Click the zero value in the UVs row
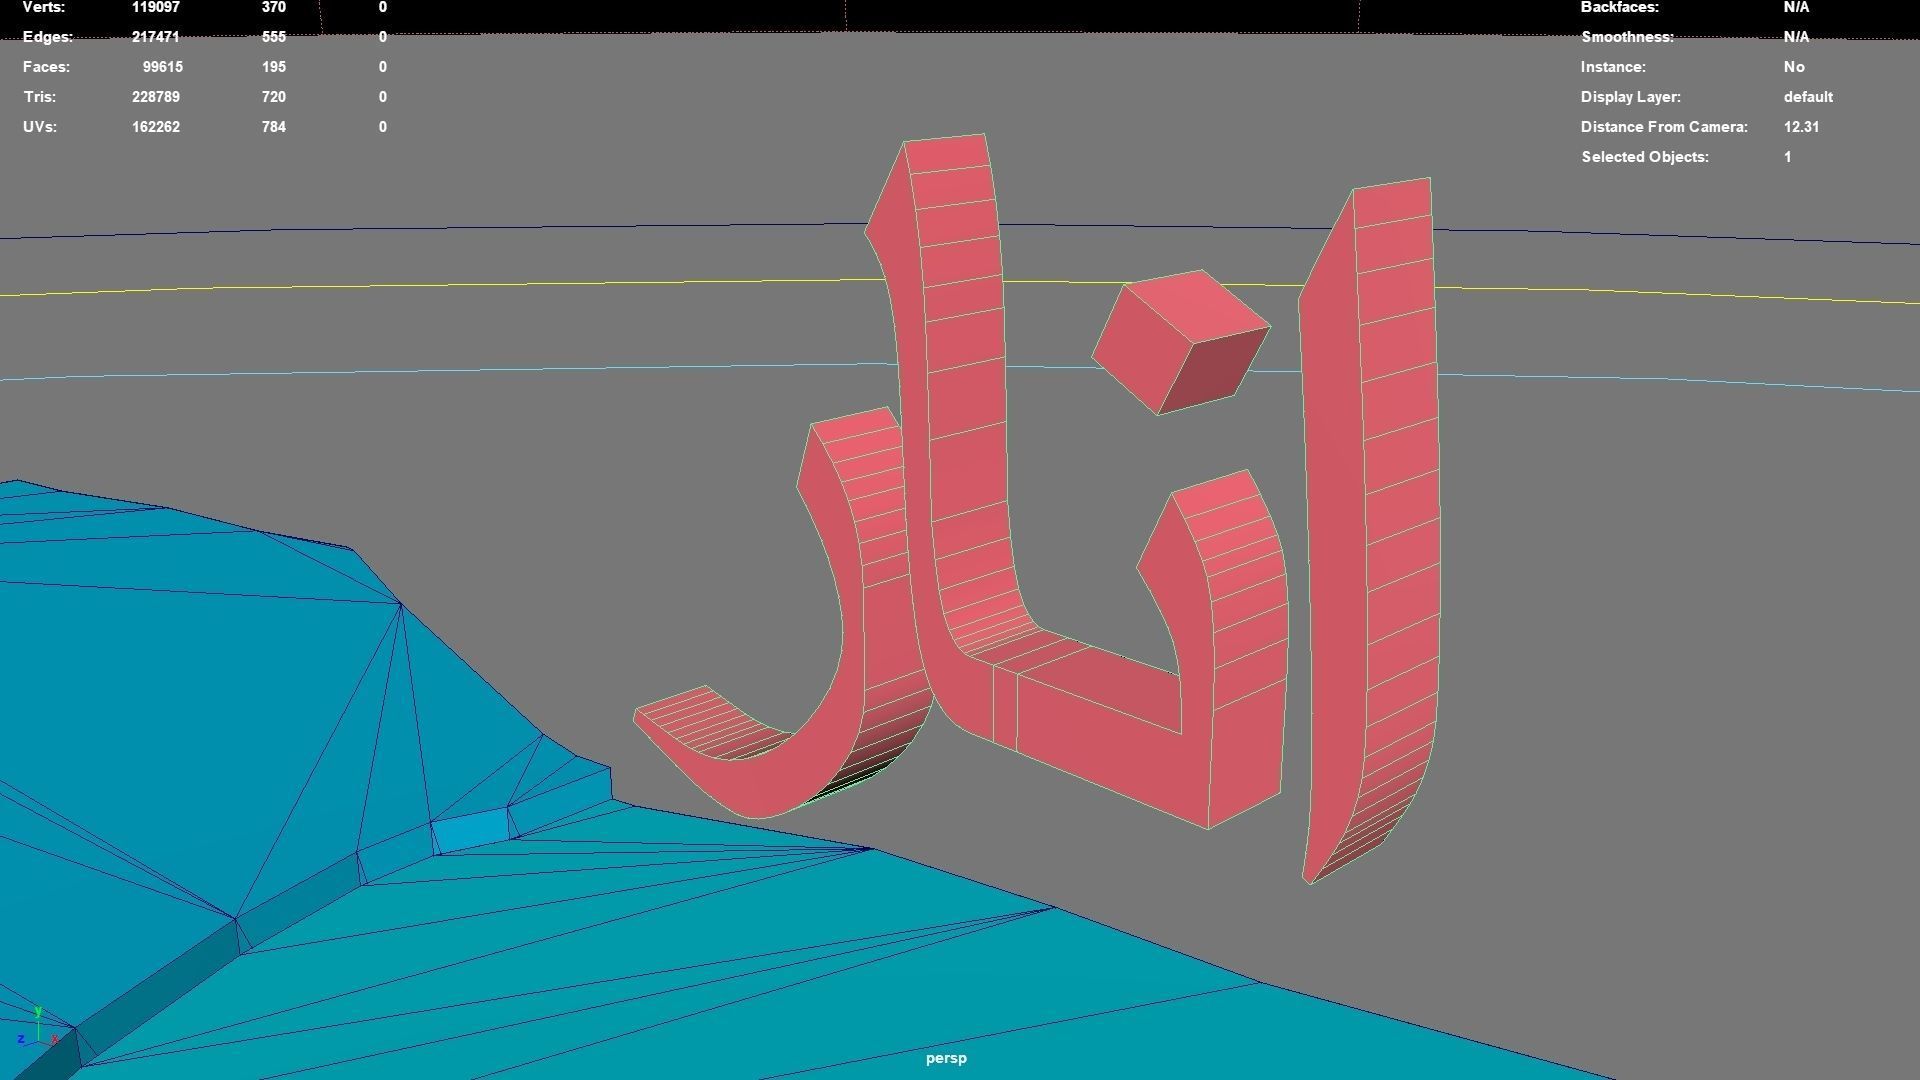Screen dimensions: 1920x1080 [383, 127]
